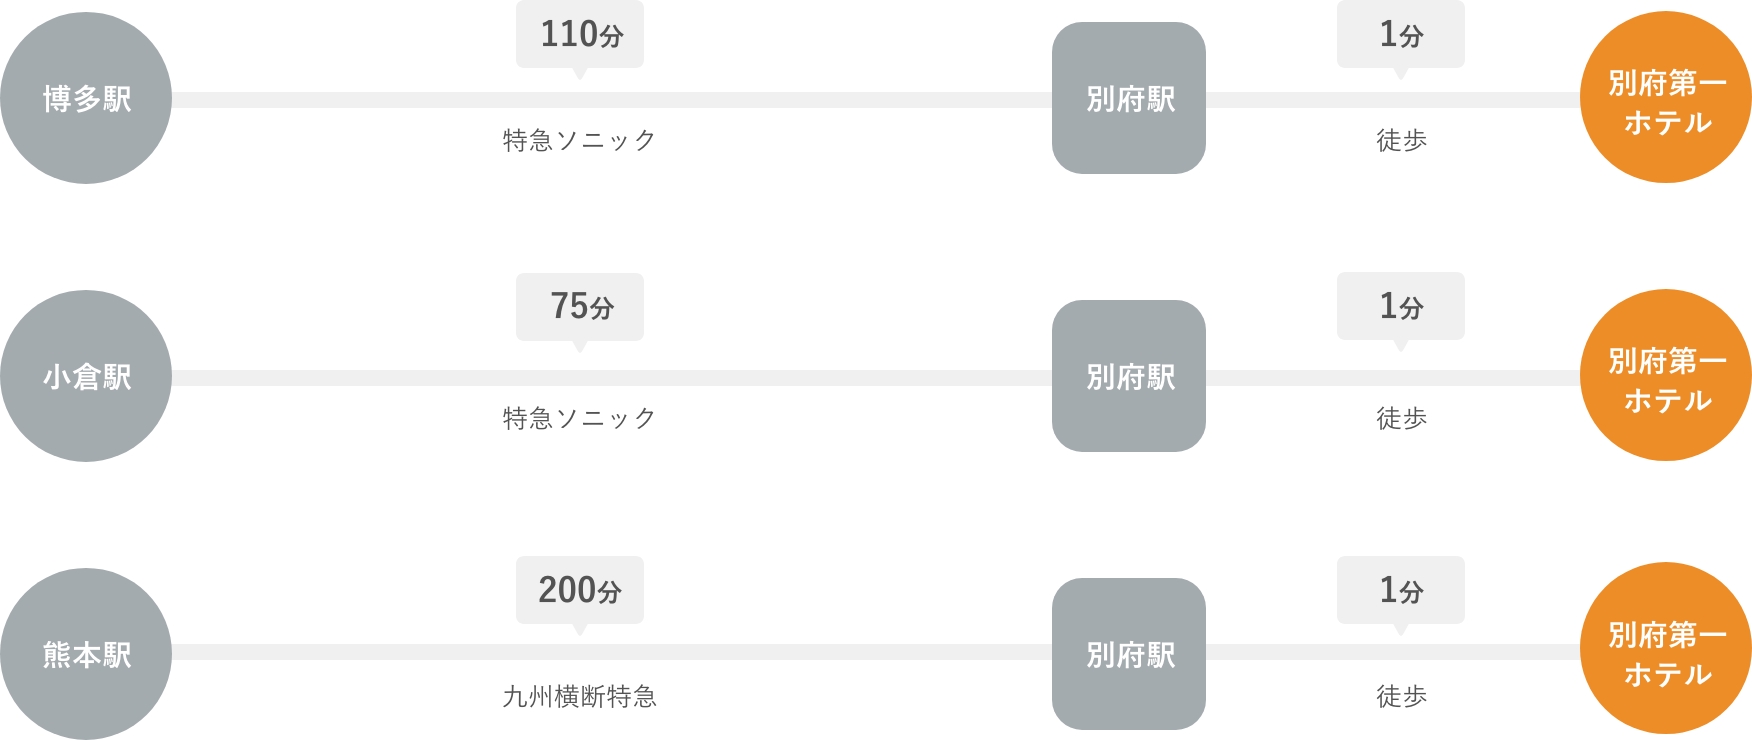This screenshot has height=740, width=1752.
Task: Click orange 別府第一ホテル circle in 熊本駅 row
Action: [1666, 648]
